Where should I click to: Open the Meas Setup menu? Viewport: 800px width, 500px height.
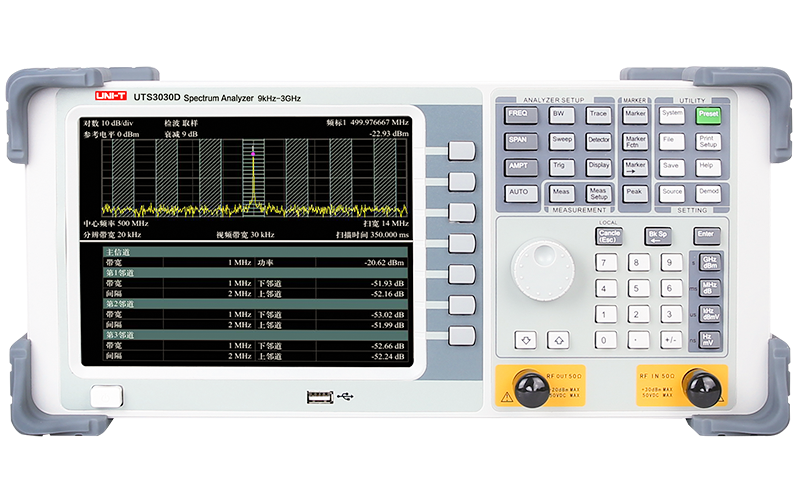tap(598, 192)
